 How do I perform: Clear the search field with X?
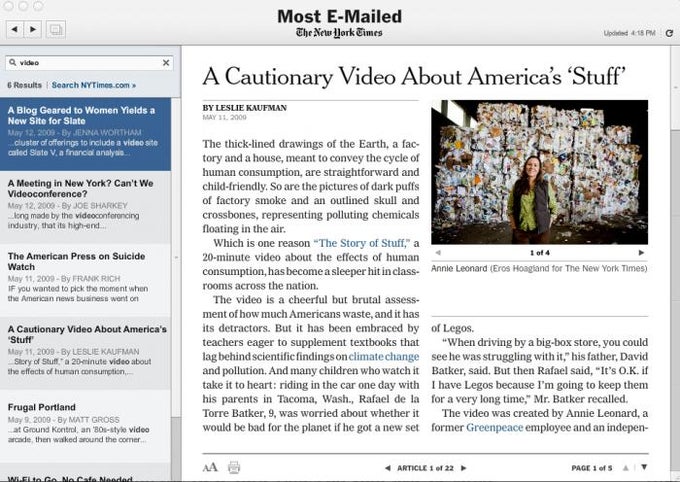[x=166, y=63]
